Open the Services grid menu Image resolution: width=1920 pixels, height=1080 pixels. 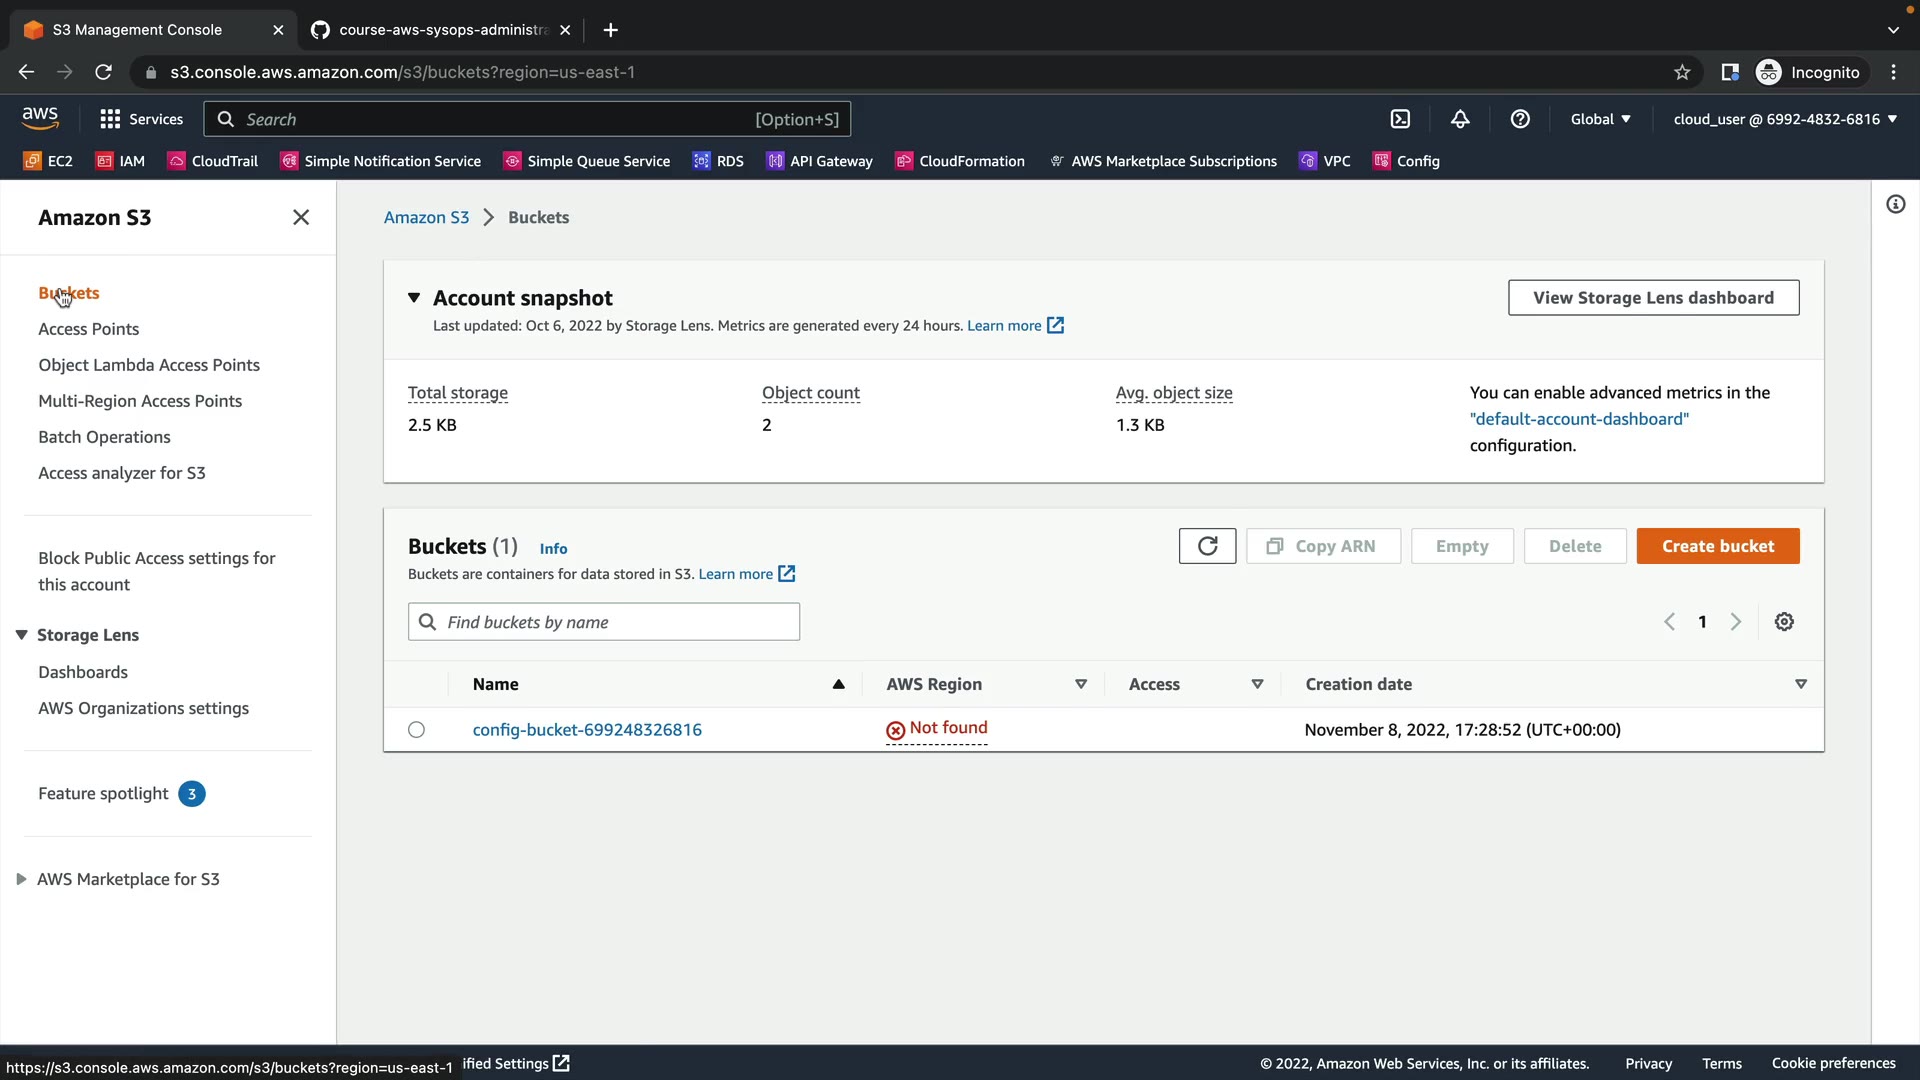[x=141, y=119]
